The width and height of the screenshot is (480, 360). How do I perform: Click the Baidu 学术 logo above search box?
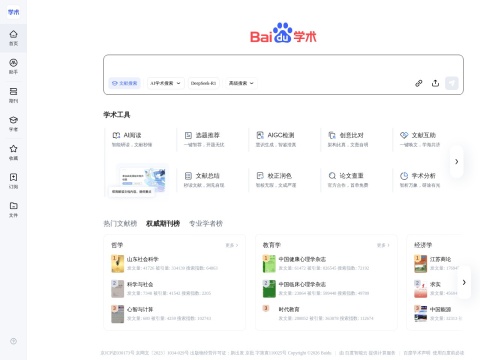click(x=283, y=34)
